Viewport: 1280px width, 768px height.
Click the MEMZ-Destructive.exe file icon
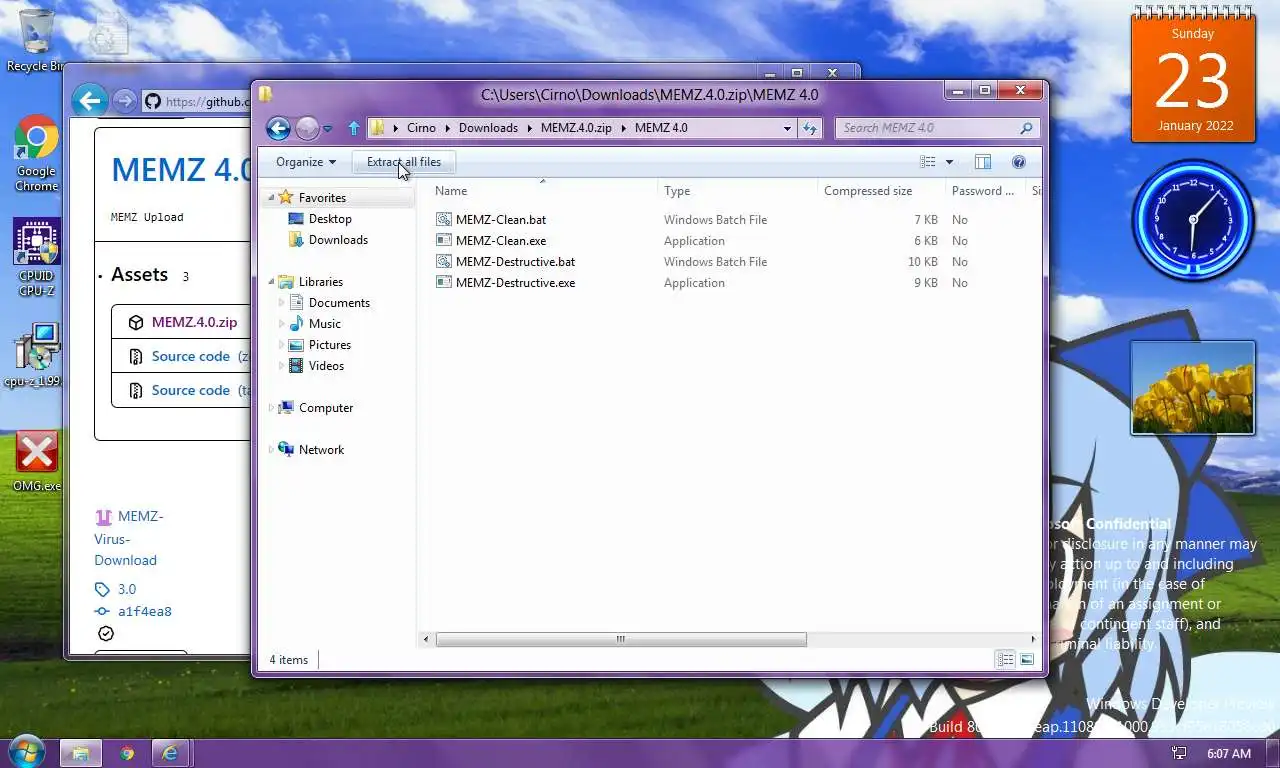444,283
